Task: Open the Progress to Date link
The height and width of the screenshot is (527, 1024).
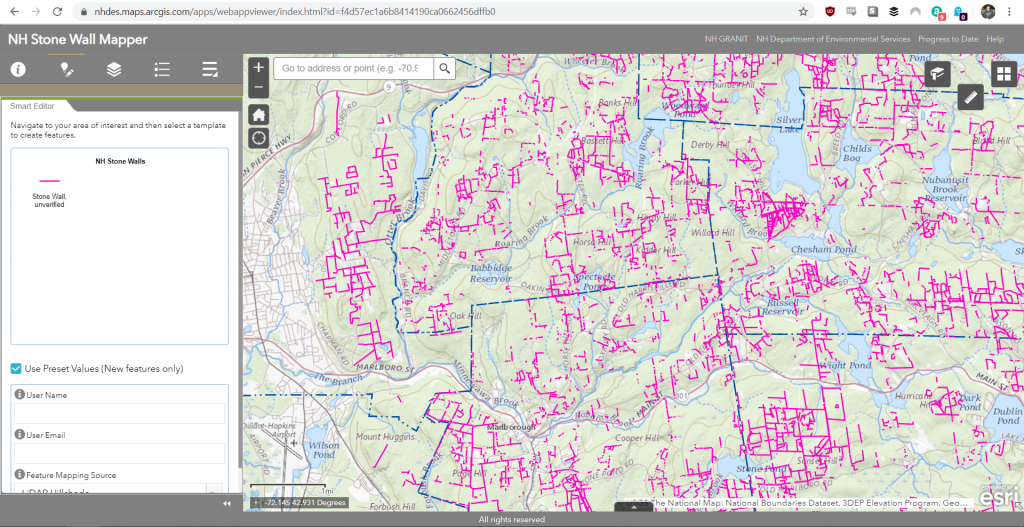Action: (948, 39)
